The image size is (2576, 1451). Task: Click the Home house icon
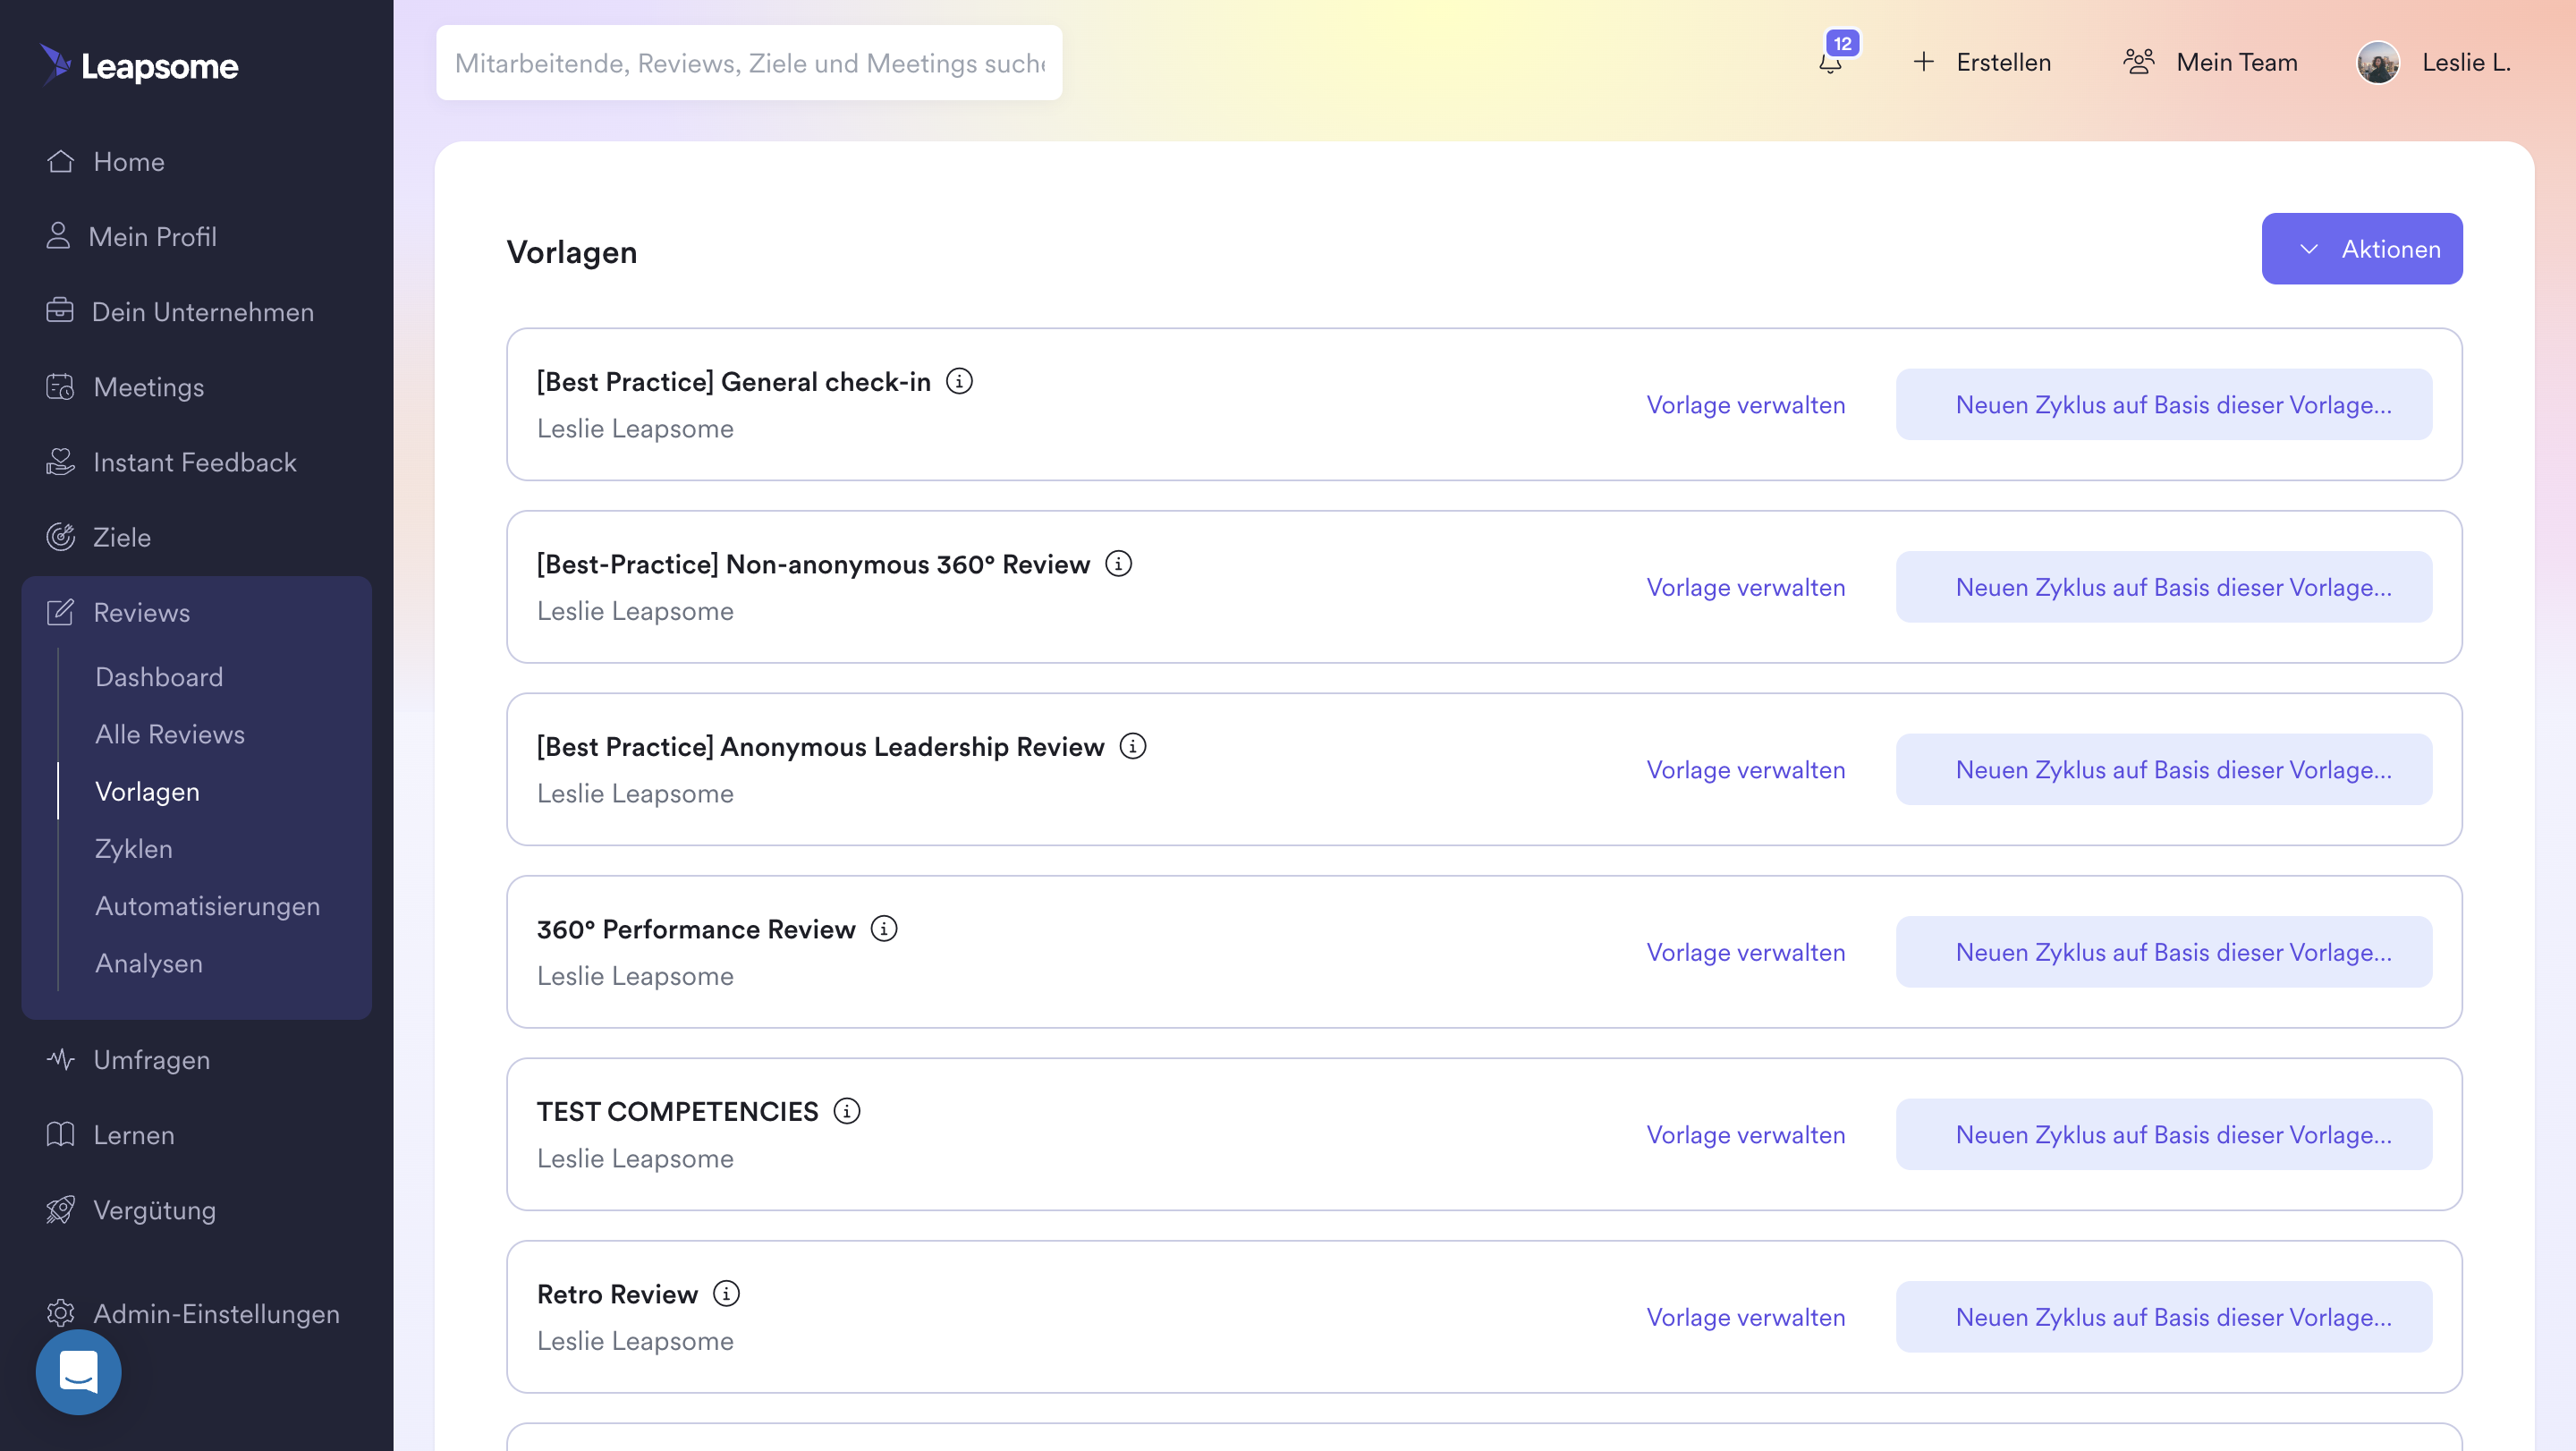click(60, 161)
